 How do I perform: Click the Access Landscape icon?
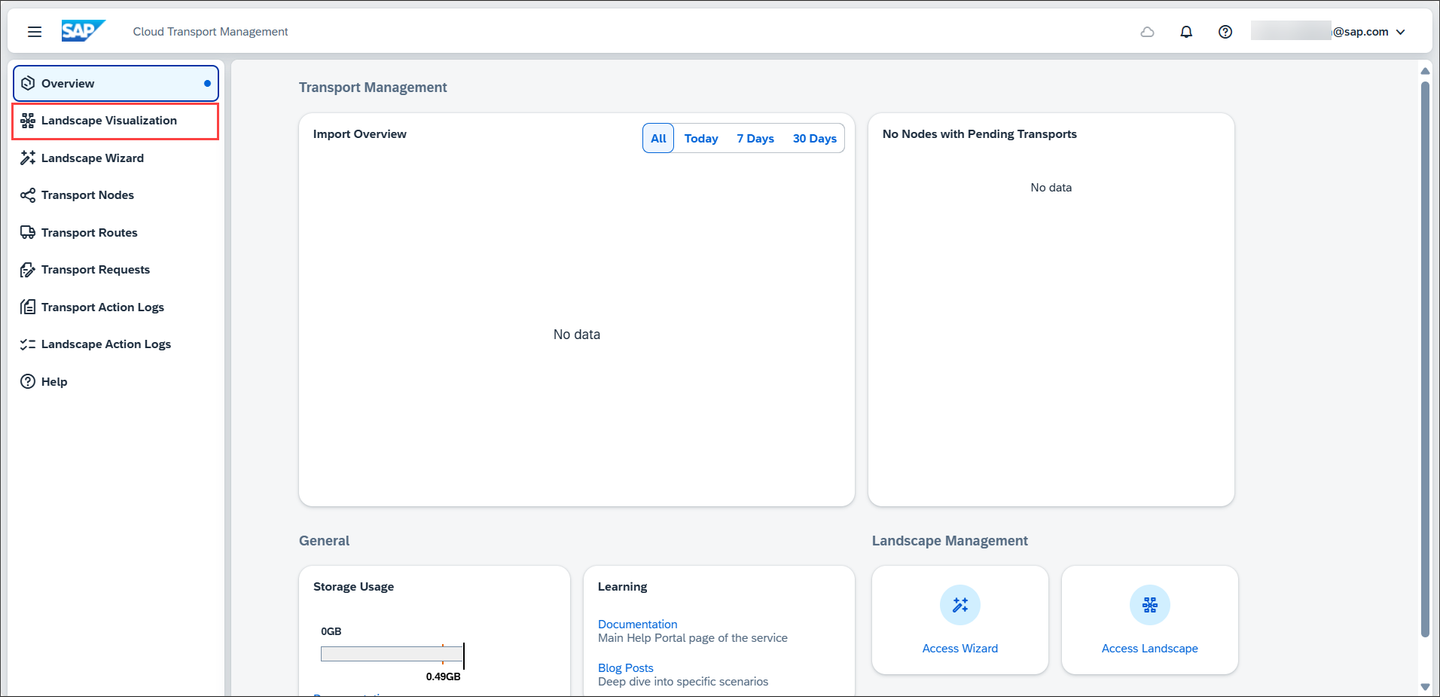1150,605
